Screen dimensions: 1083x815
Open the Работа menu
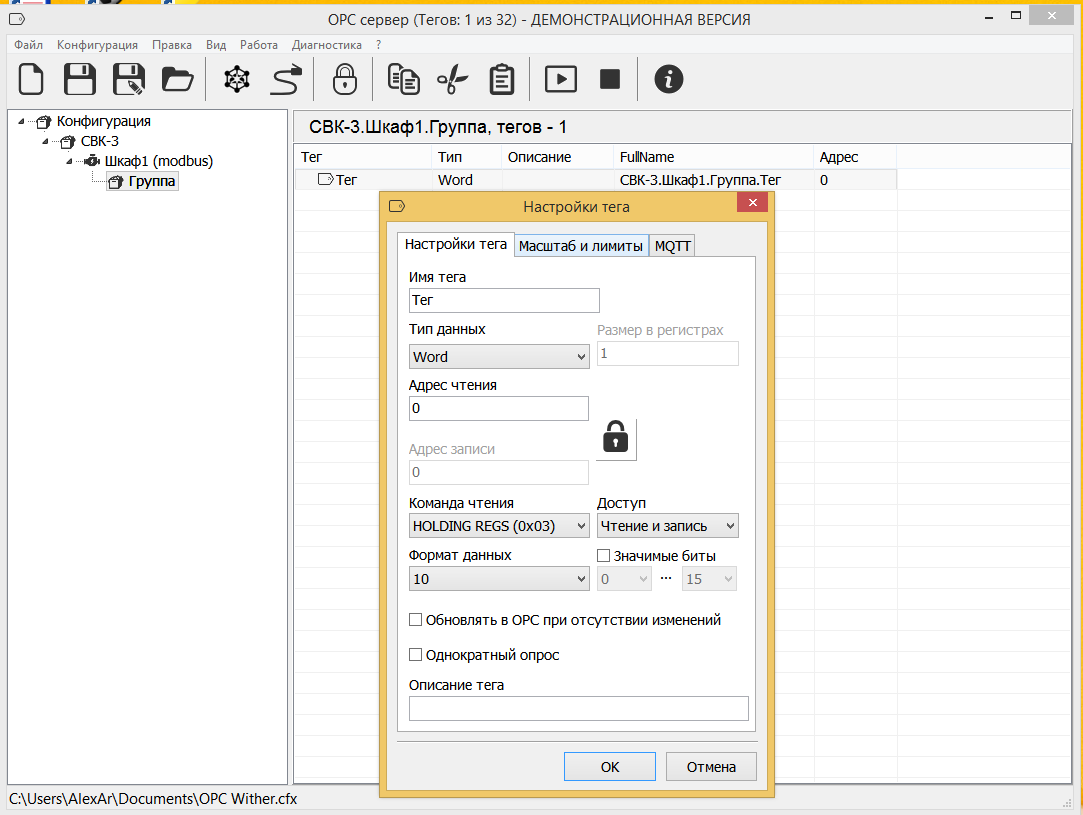pyautogui.click(x=259, y=45)
